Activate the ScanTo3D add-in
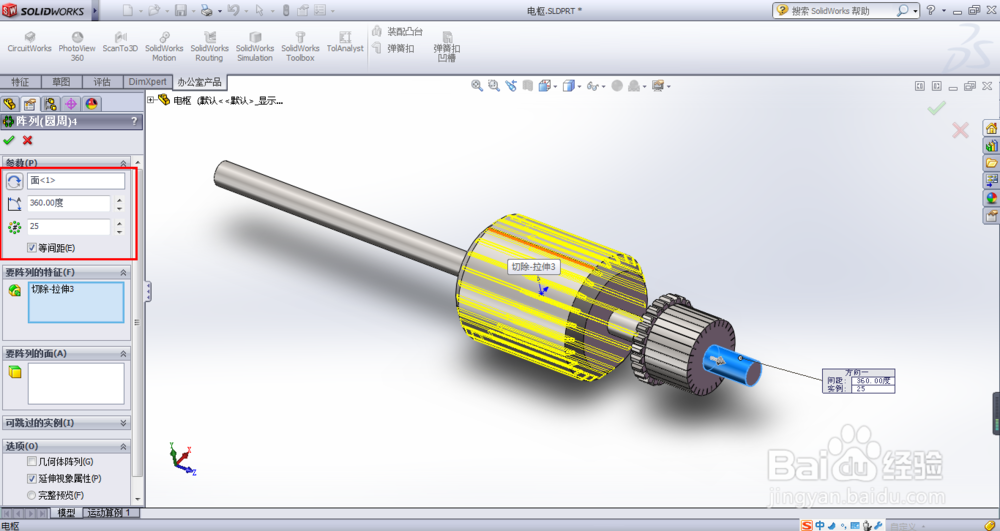1000x531 pixels. pyautogui.click(x=120, y=43)
